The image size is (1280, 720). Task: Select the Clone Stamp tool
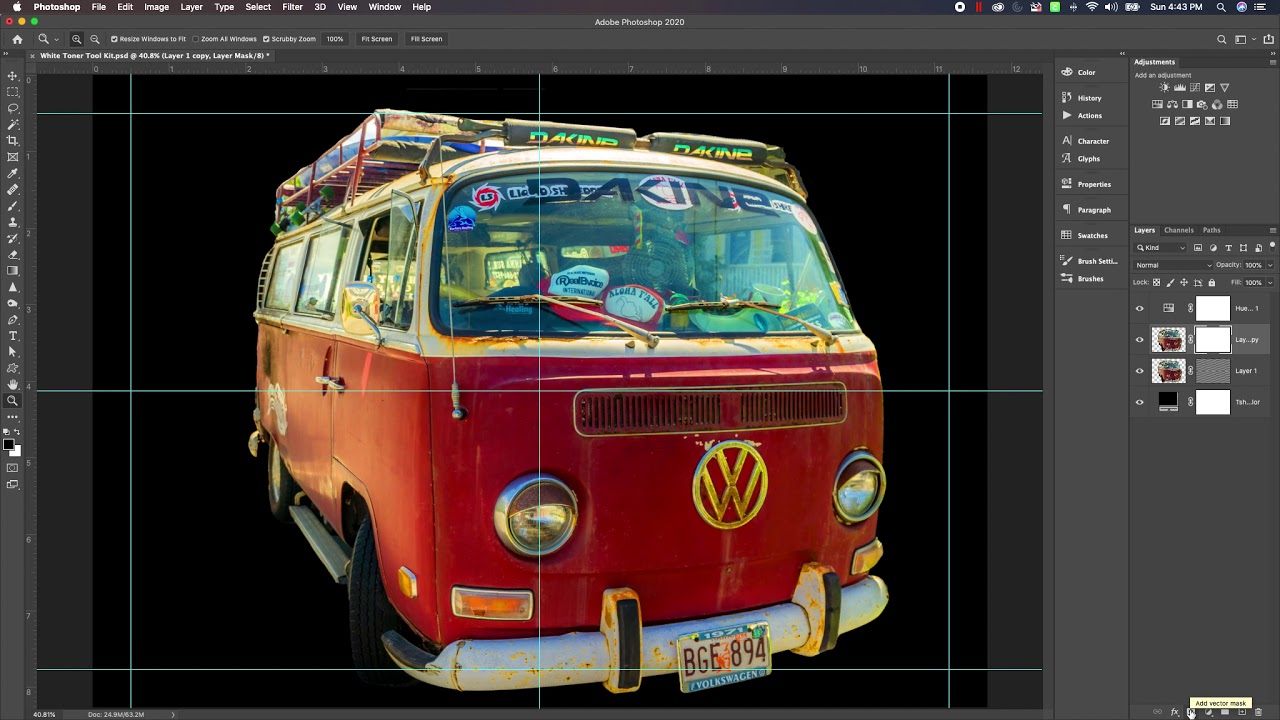13,222
